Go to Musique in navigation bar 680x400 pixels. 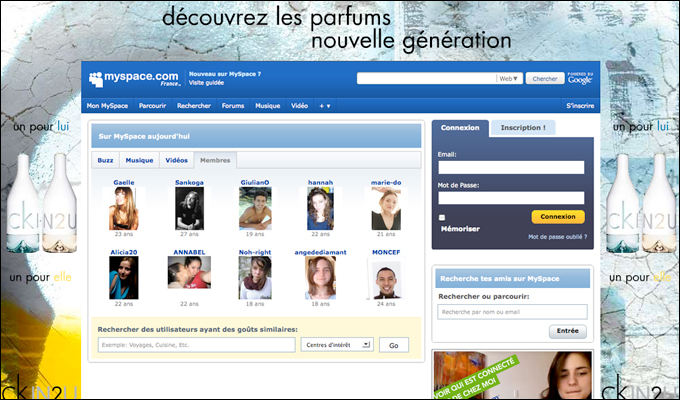click(x=268, y=106)
